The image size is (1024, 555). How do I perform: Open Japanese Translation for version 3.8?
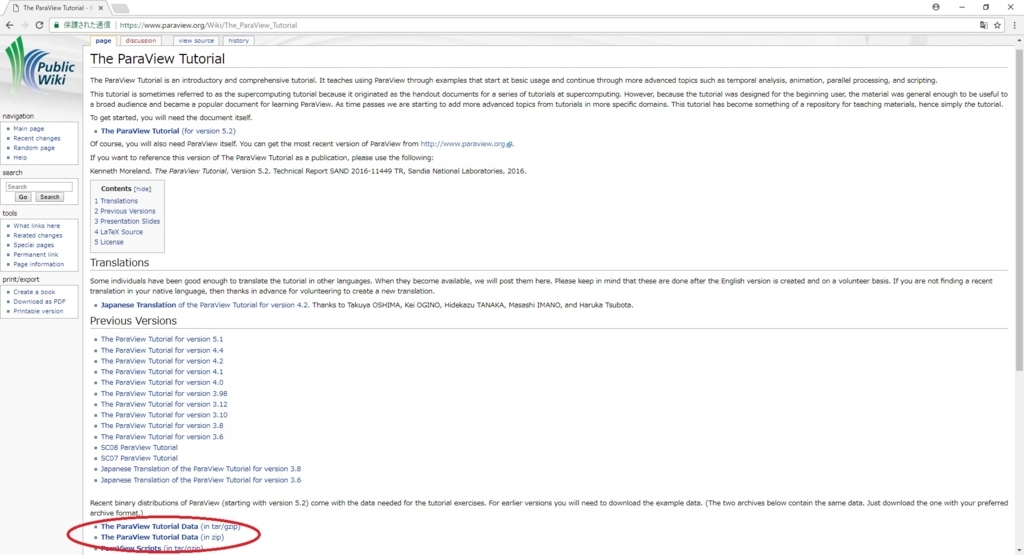pyautogui.click(x=200, y=469)
